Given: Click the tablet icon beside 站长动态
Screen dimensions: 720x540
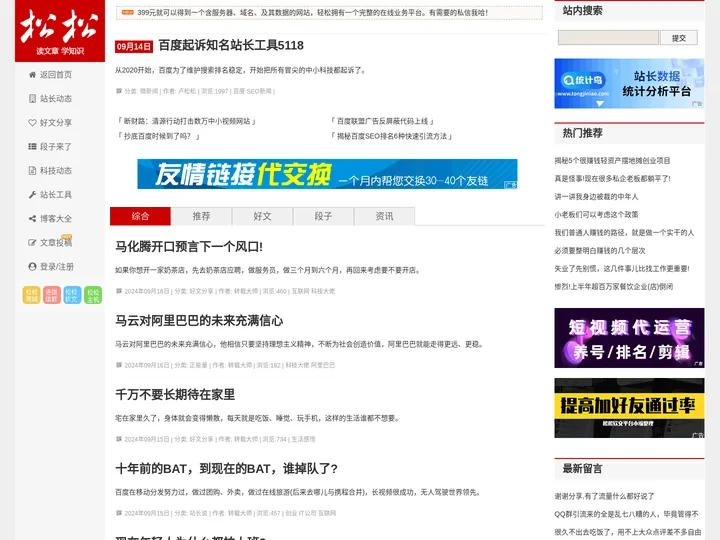Looking at the screenshot, I should coord(32,99).
